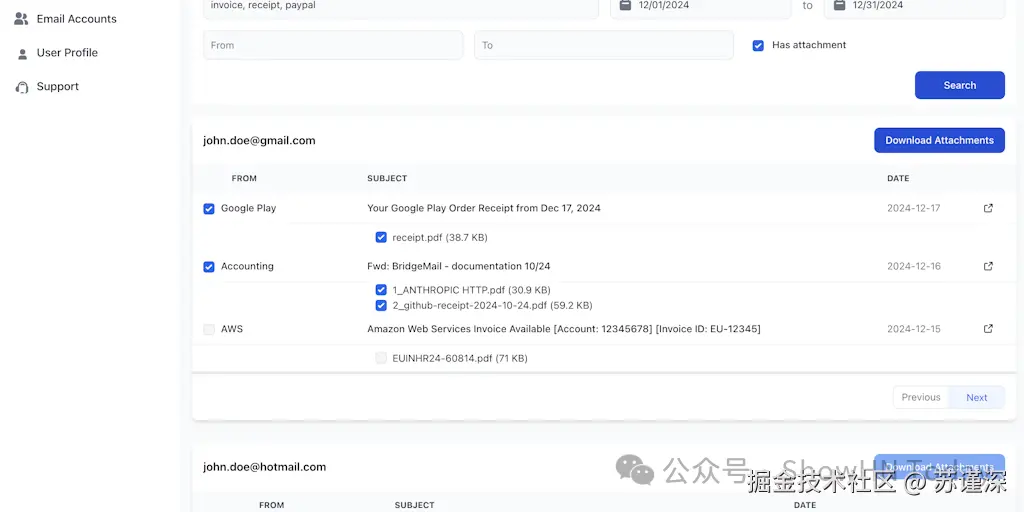This screenshot has height=512, width=1024.
Task: Open the end date field 12/31/2024
Action: pyautogui.click(x=914, y=7)
